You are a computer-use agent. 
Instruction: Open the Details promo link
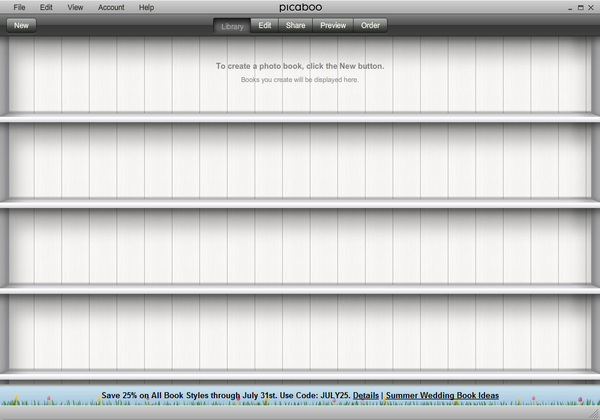point(365,396)
